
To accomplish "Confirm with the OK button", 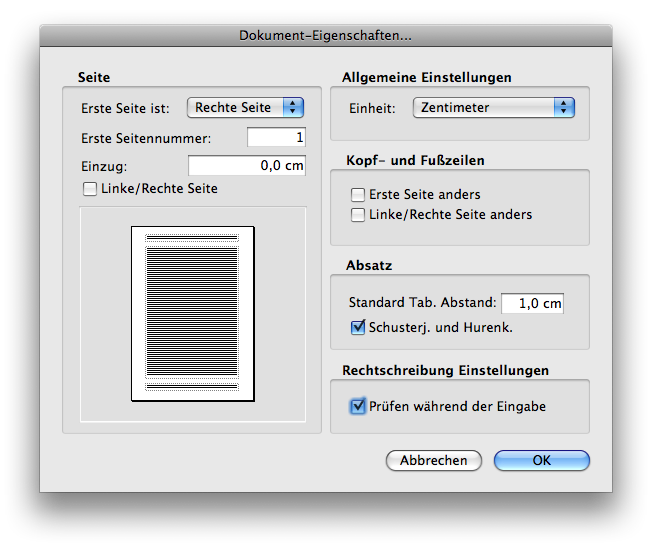I will pos(541,460).
